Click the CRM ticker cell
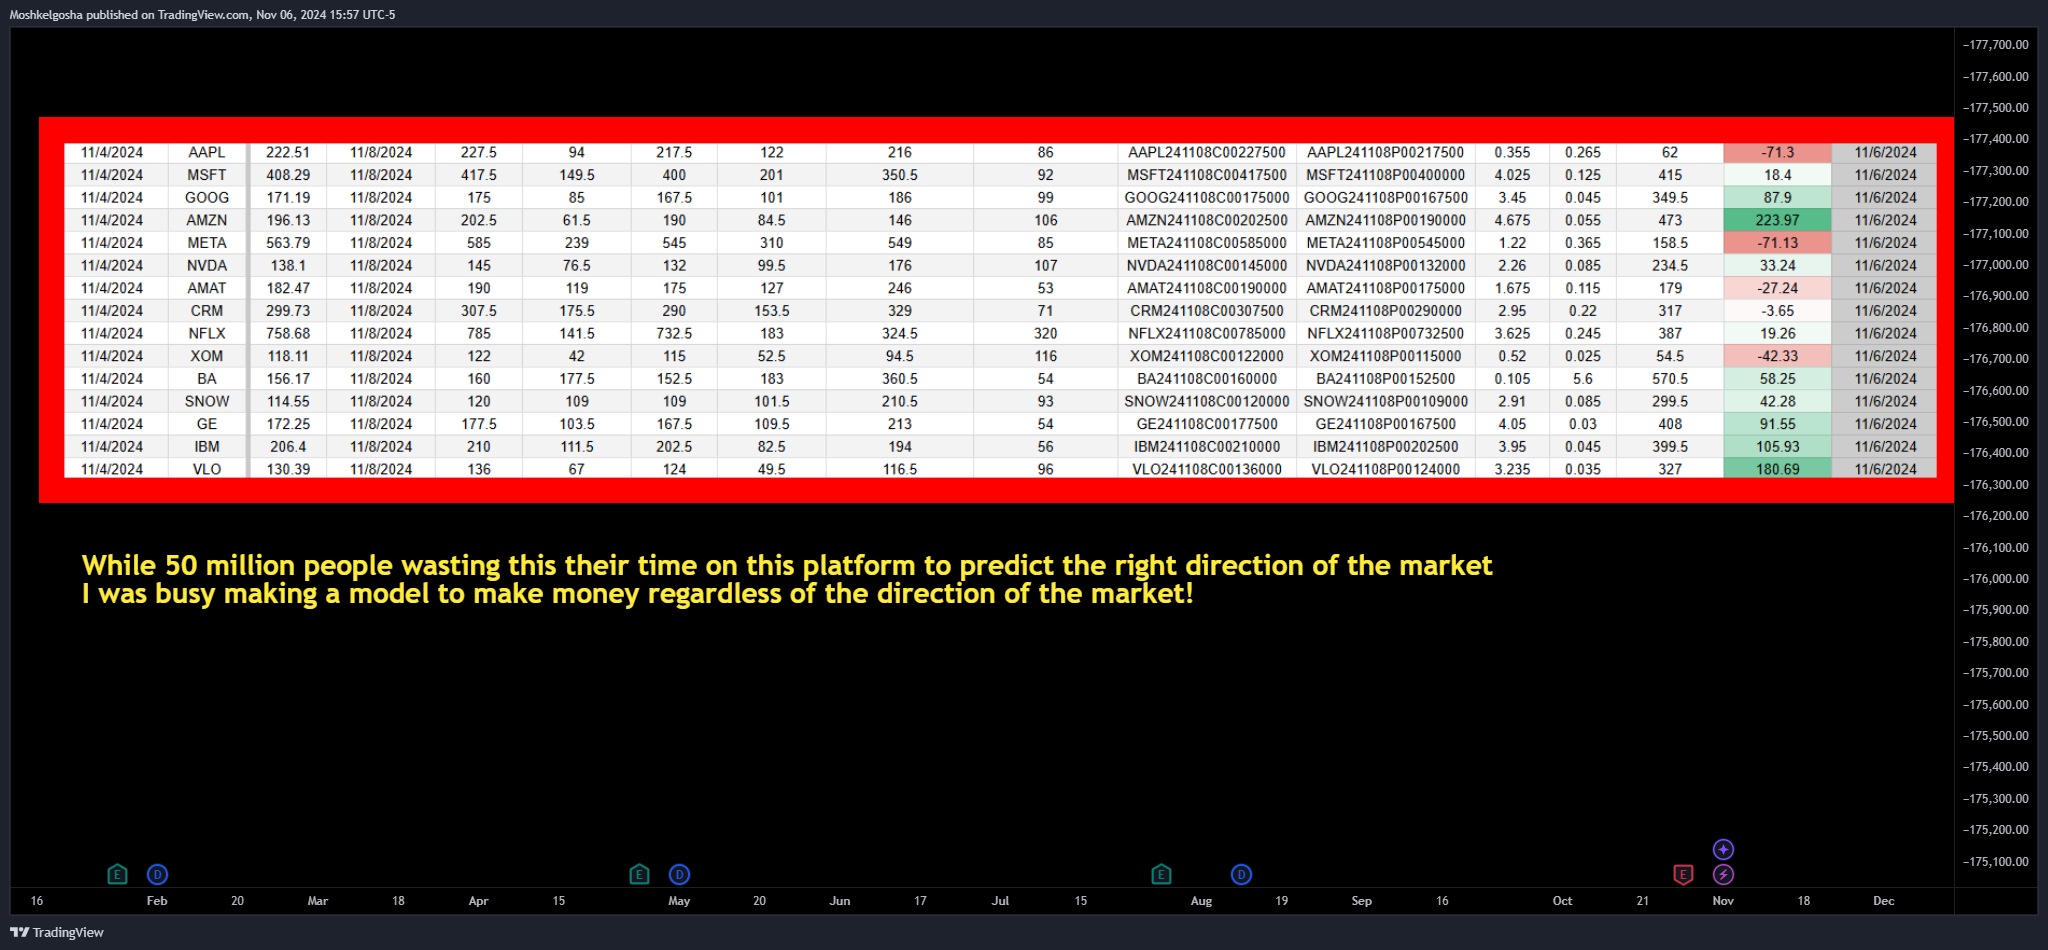 207,311
